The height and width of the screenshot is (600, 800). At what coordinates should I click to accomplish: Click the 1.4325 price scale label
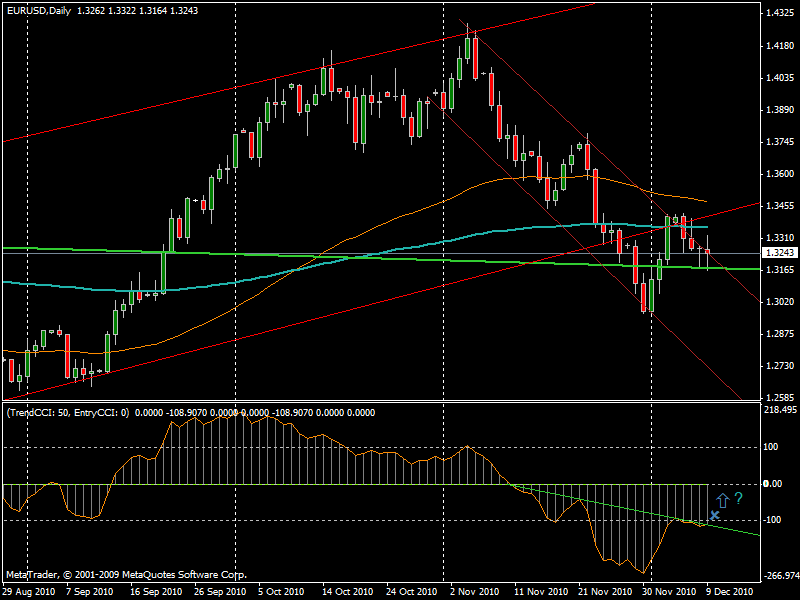[780, 13]
